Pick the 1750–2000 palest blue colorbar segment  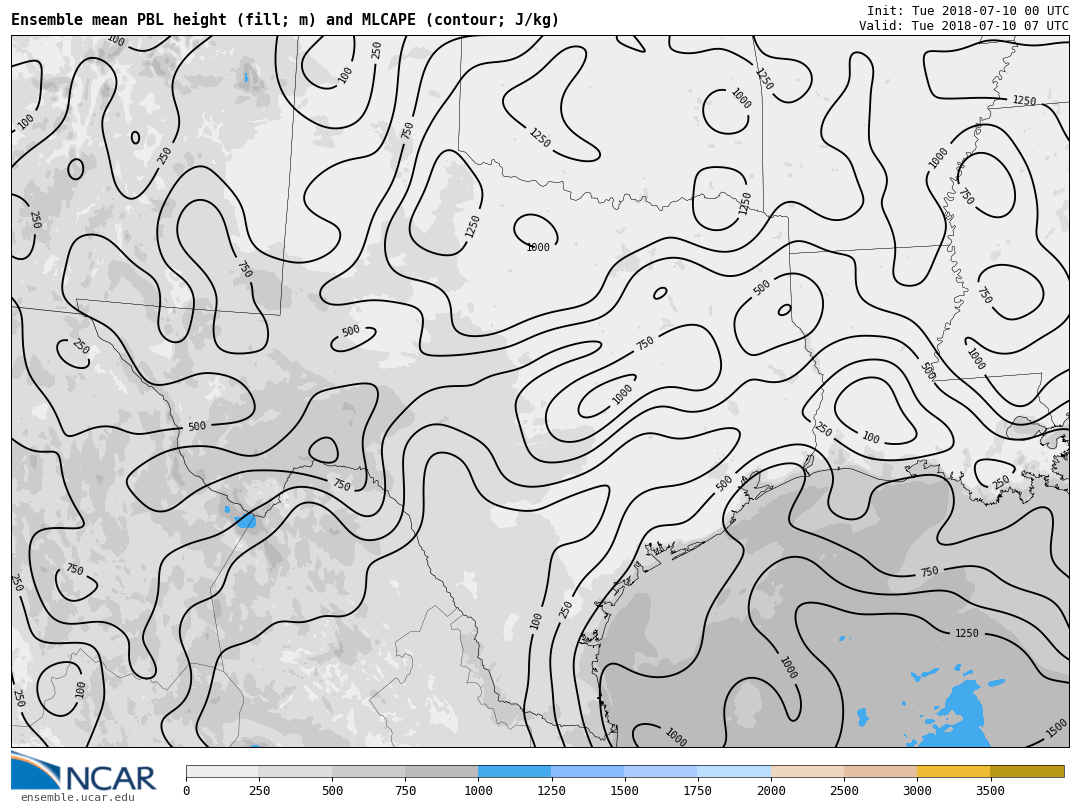click(x=734, y=771)
